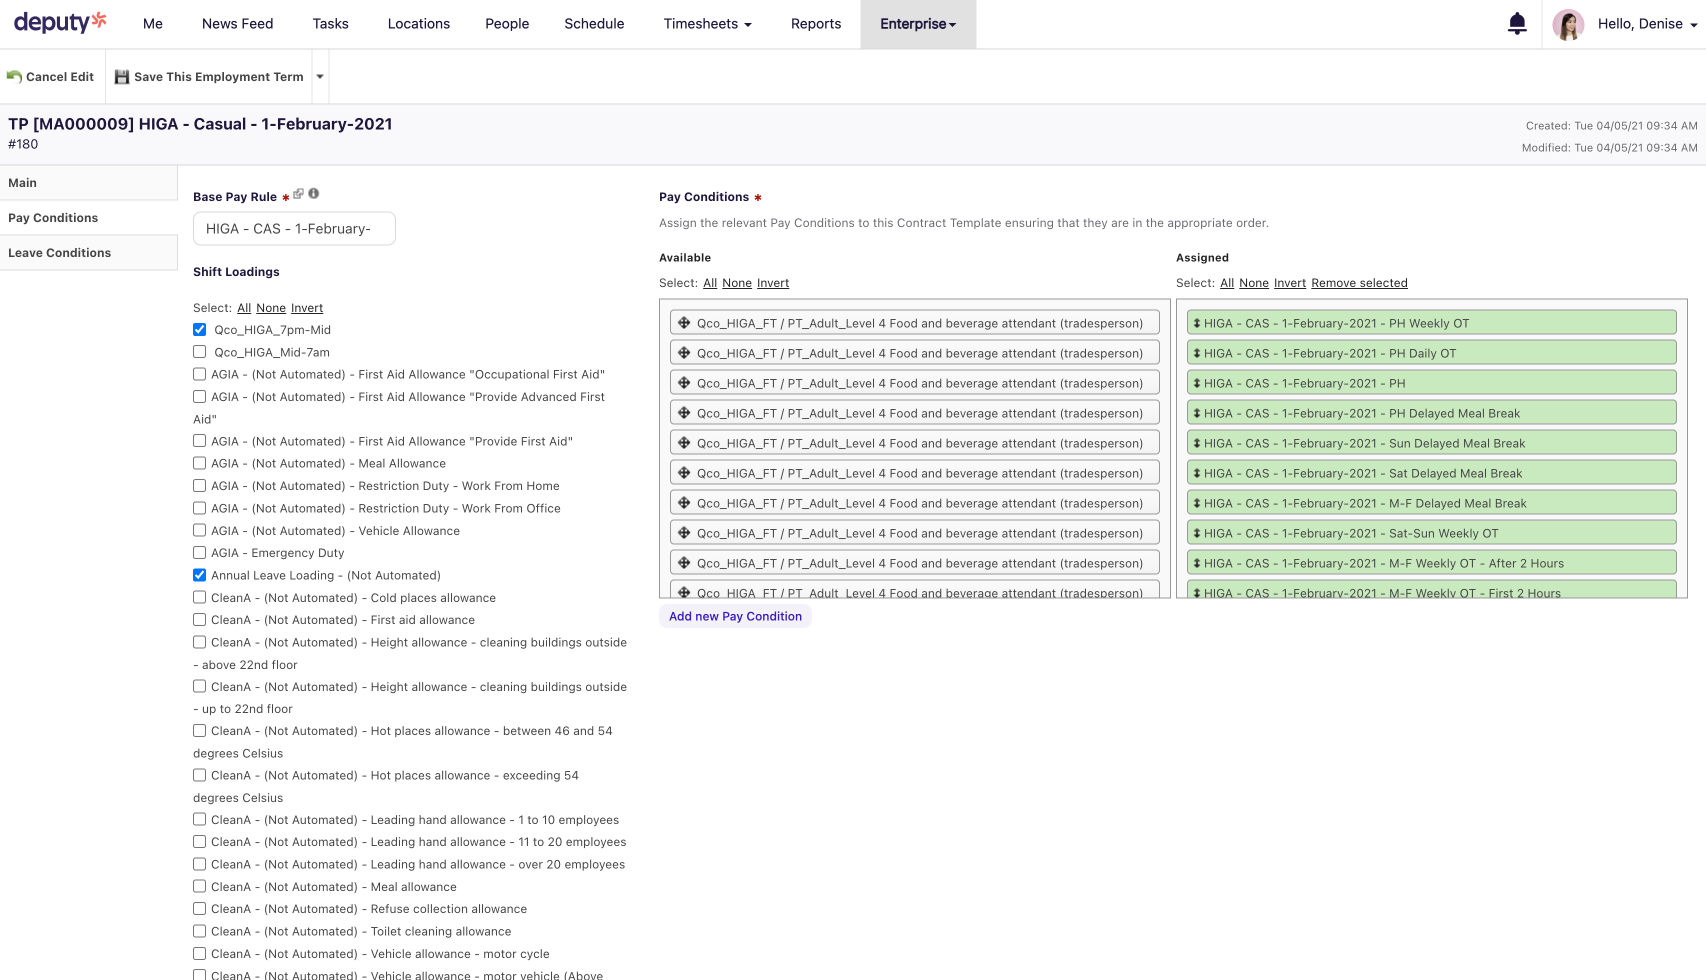Image resolution: width=1706 pixels, height=980 pixels.
Task: Select None in the Assigned list
Action: pos(1254,283)
